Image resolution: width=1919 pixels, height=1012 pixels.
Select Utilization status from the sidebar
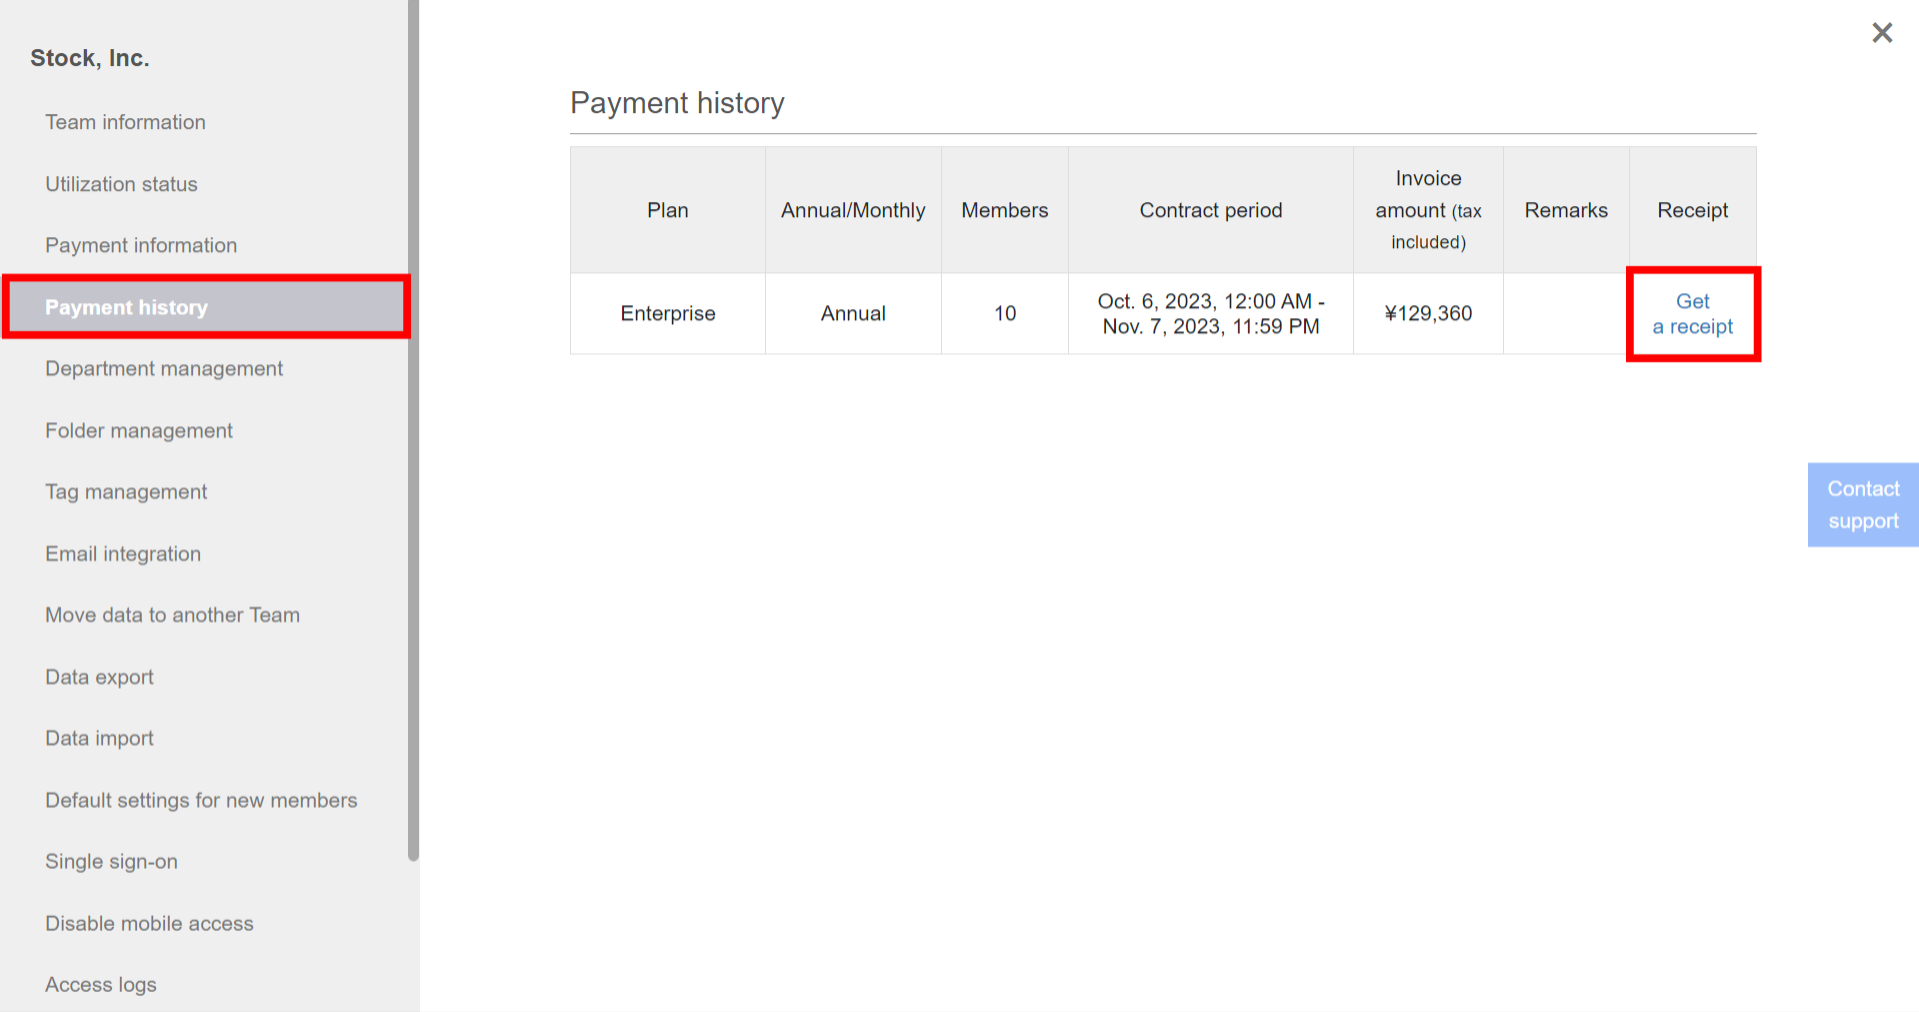(121, 184)
